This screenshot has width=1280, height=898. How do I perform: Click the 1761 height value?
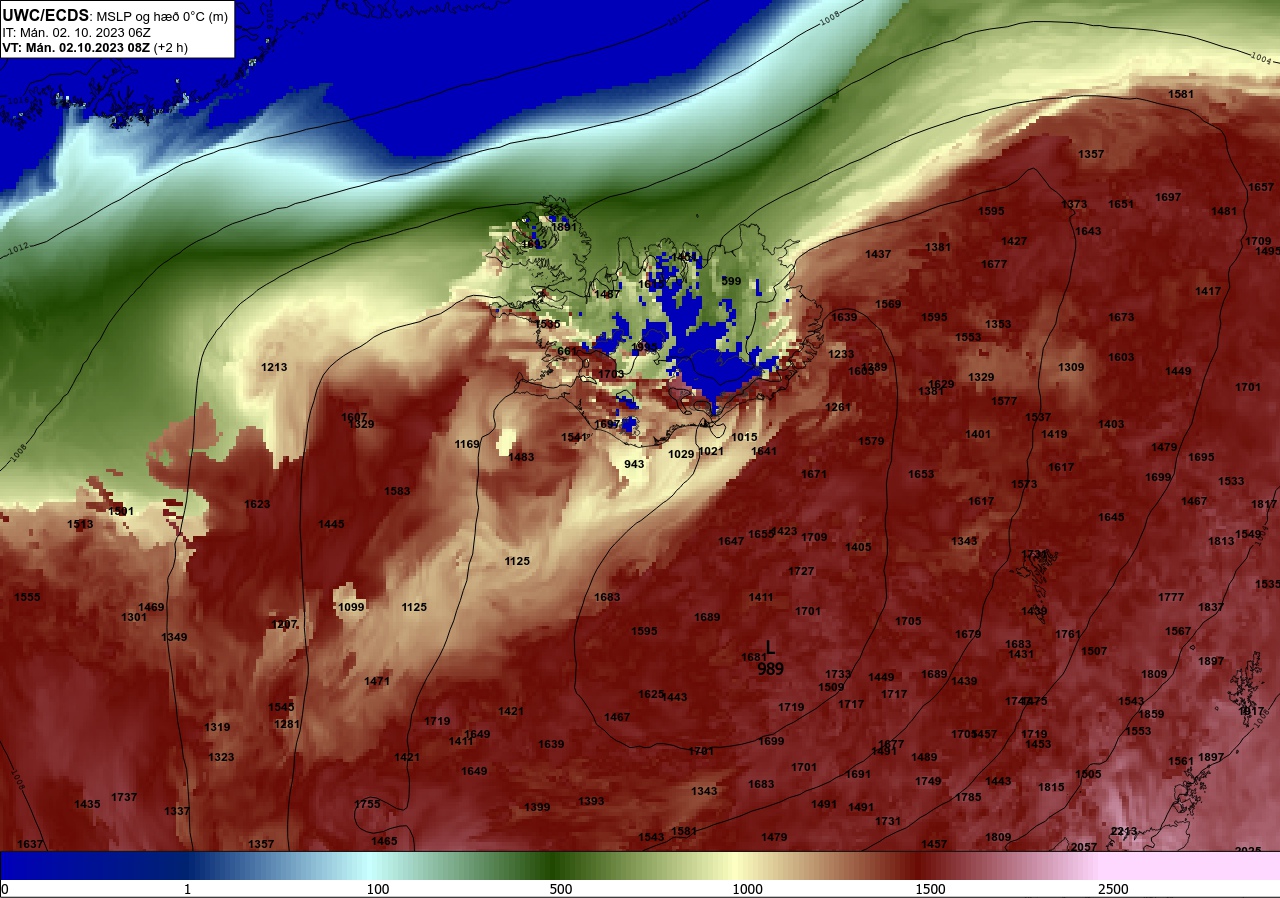click(x=1068, y=634)
